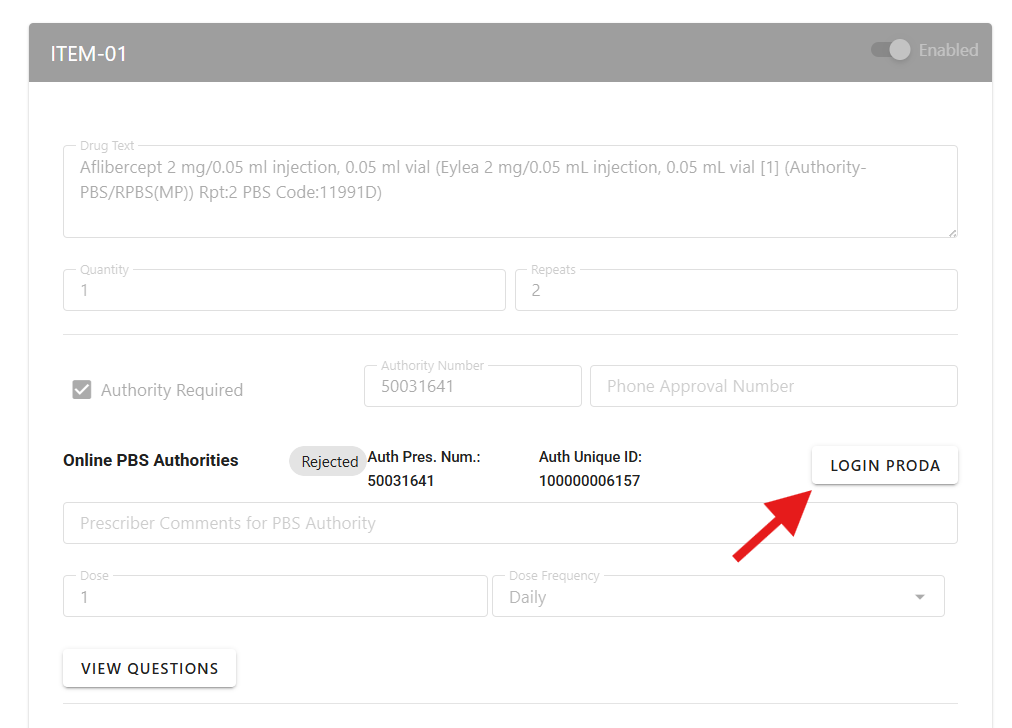Click the Authority Required label text
This screenshot has height=728, width=1012.
tap(171, 390)
